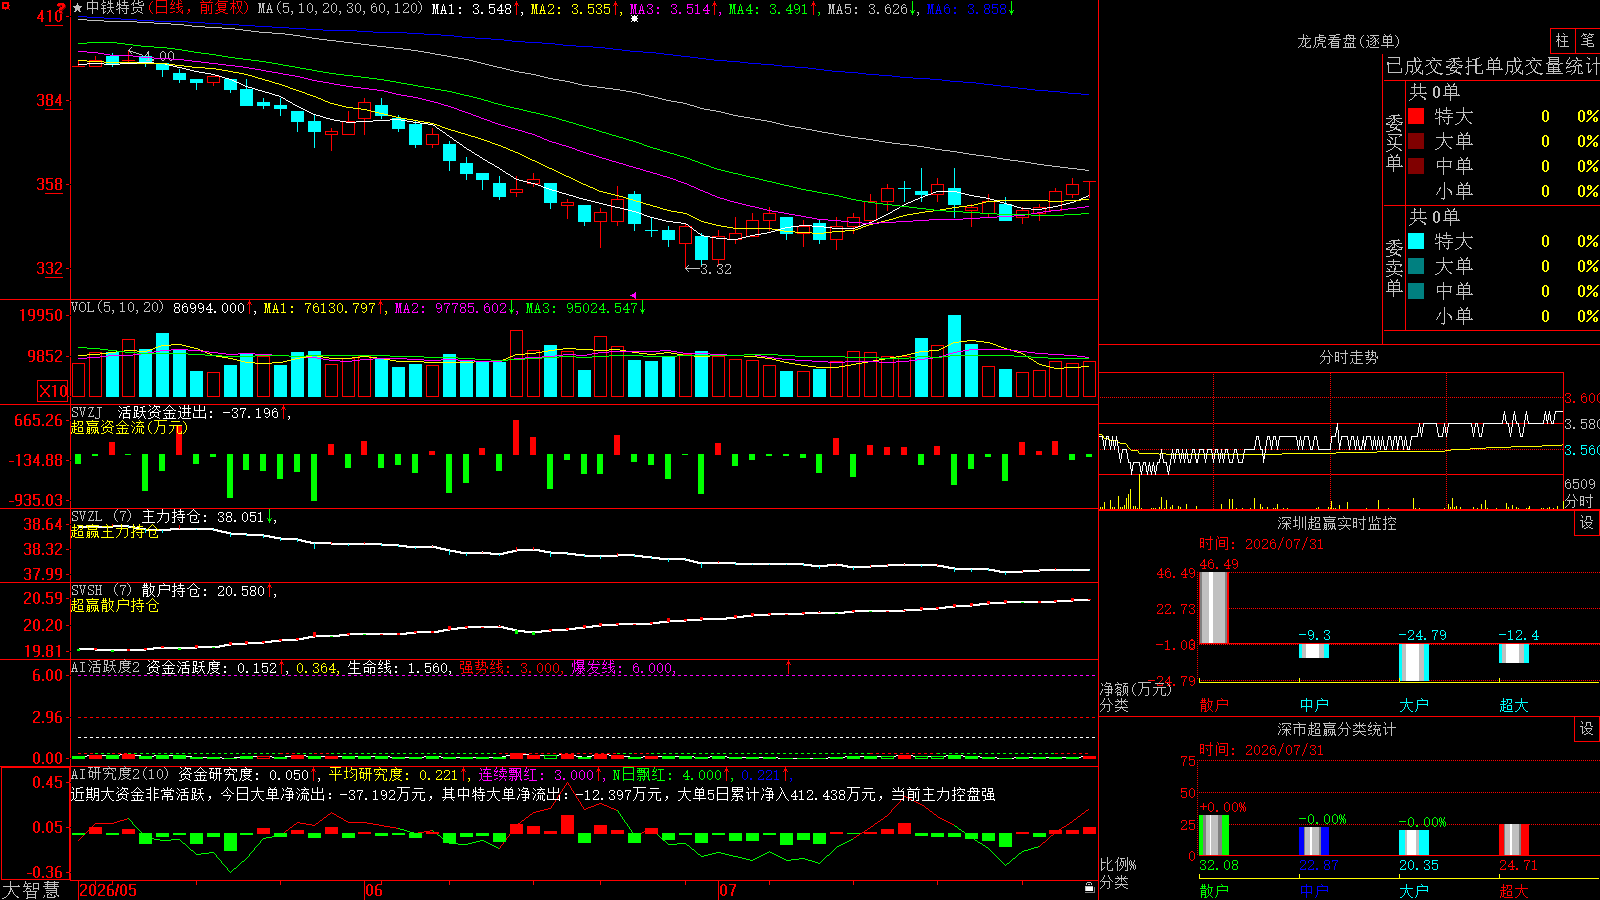This screenshot has width=1600, height=900.
Task: Click the 06 month marker on the date axis
Action: point(374,890)
